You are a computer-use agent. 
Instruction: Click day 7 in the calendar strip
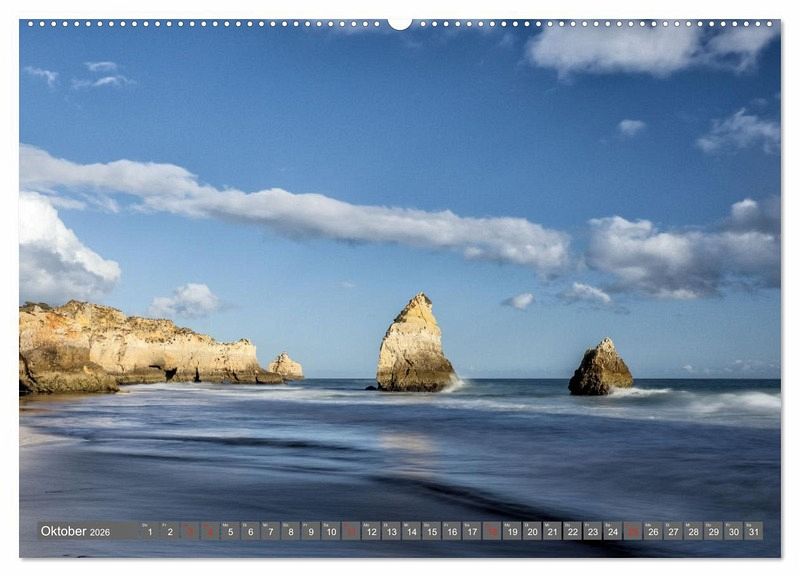[270, 531]
